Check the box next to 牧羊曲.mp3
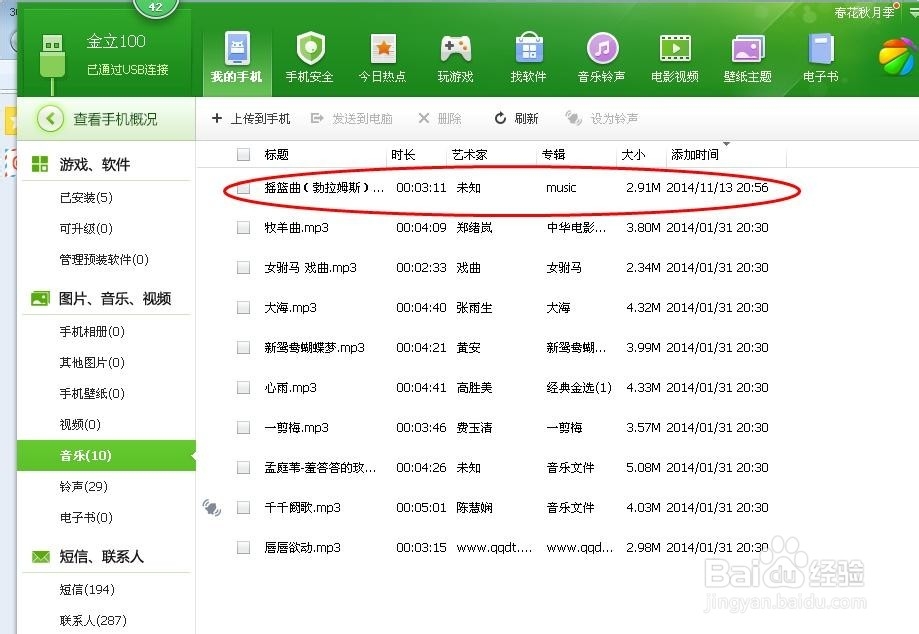 coord(242,227)
